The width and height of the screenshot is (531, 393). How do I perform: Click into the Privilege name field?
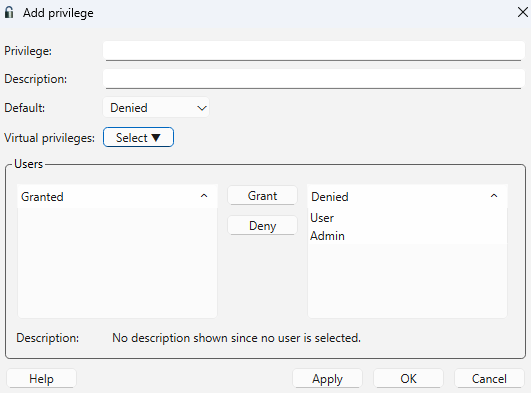[x=314, y=51]
